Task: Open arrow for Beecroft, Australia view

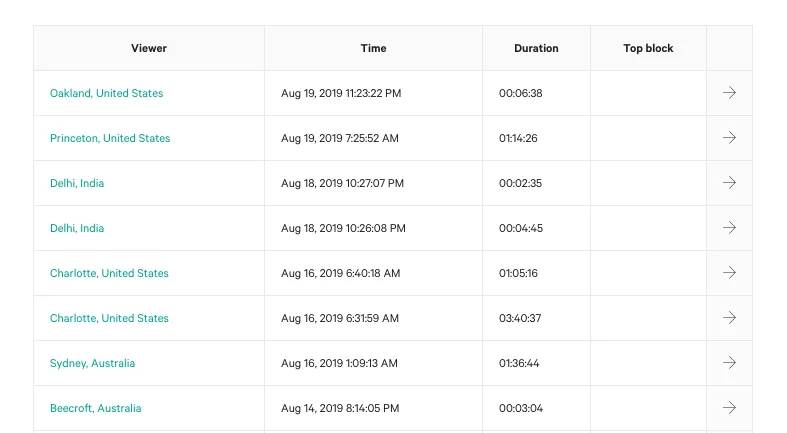Action: click(x=729, y=408)
